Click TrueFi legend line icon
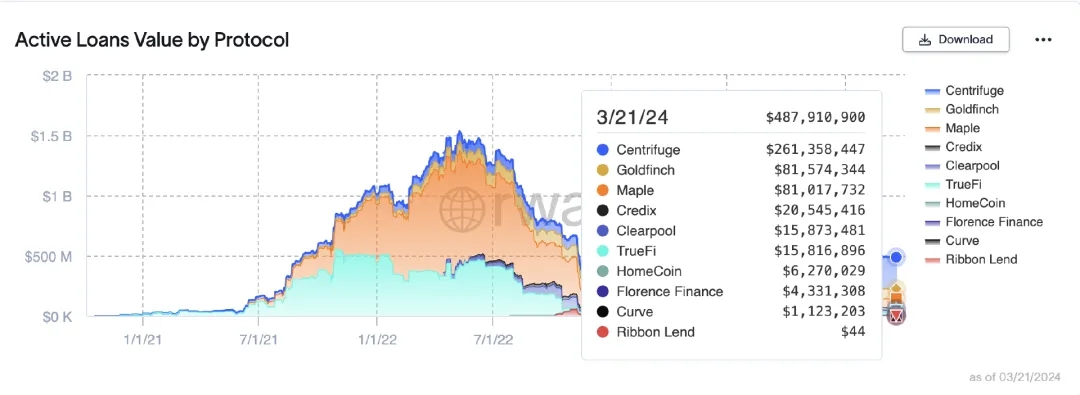1080x395 pixels. 933,185
